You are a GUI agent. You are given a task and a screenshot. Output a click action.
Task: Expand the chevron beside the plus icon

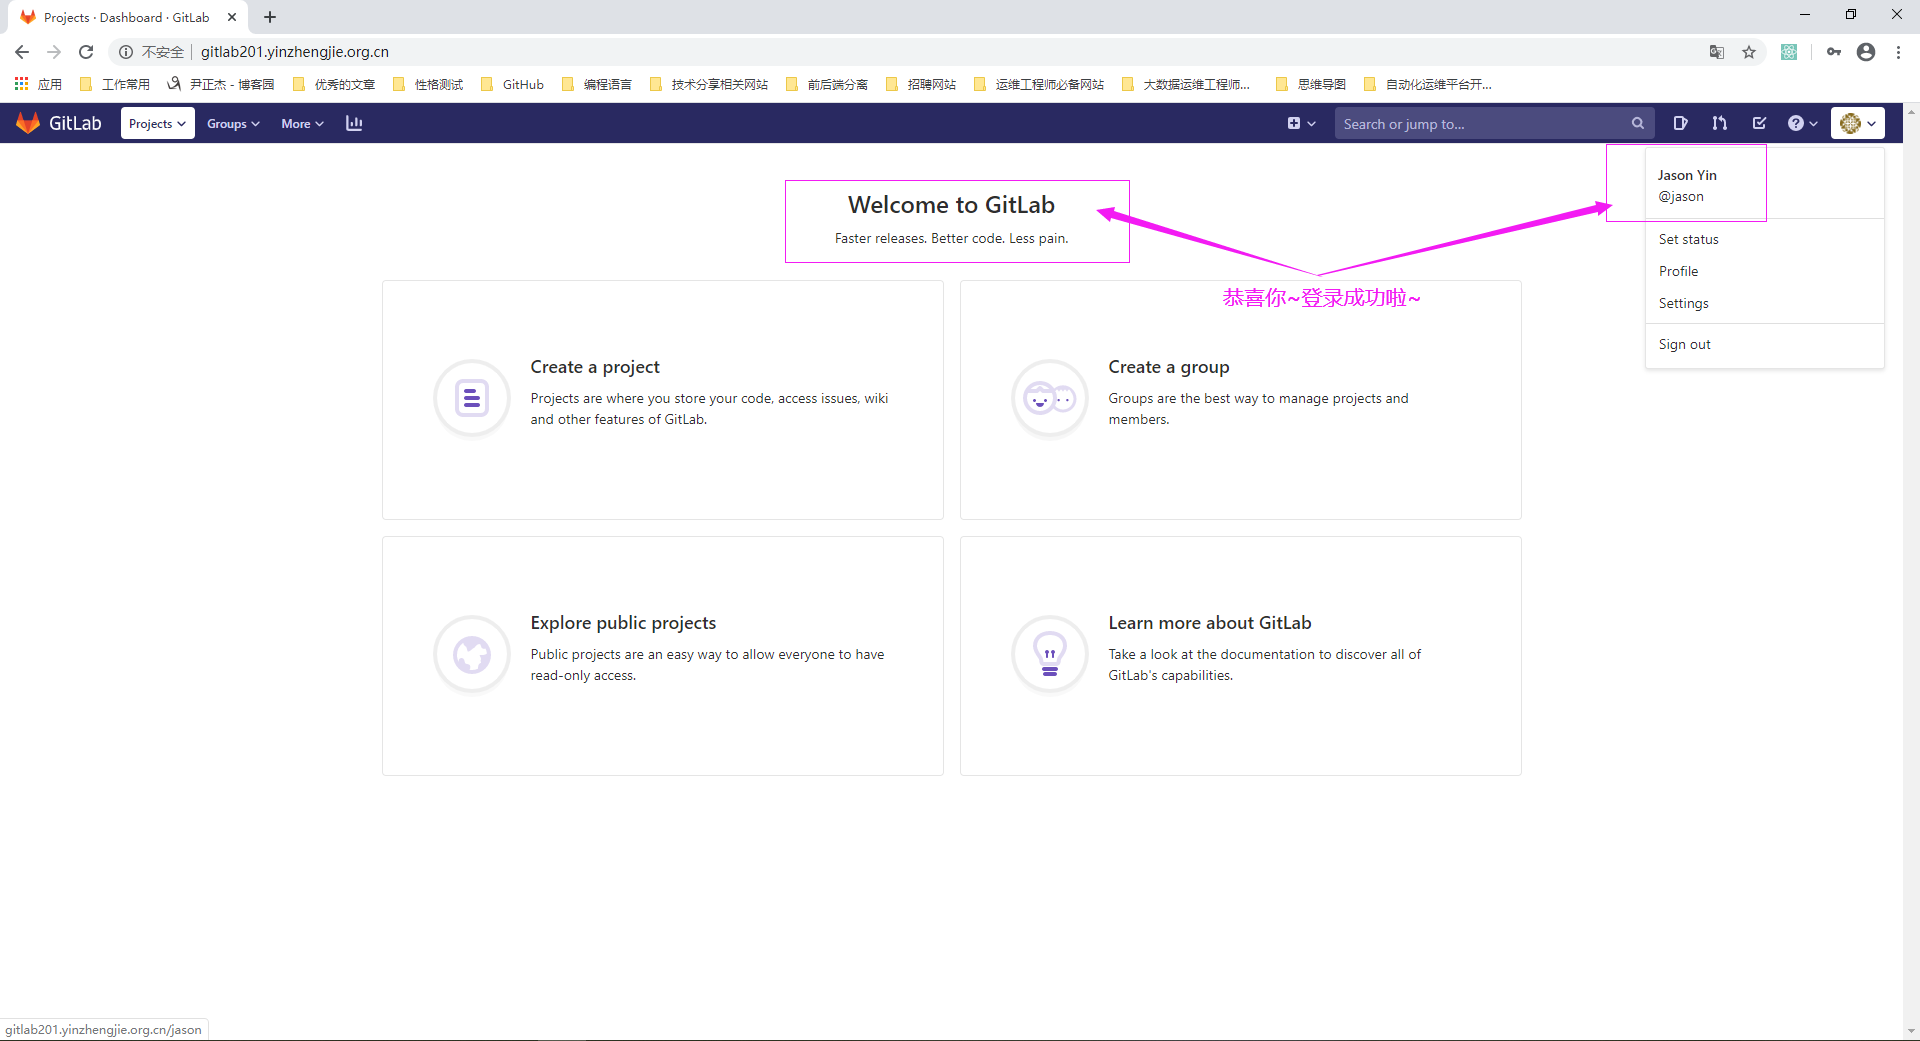pyautogui.click(x=1312, y=124)
